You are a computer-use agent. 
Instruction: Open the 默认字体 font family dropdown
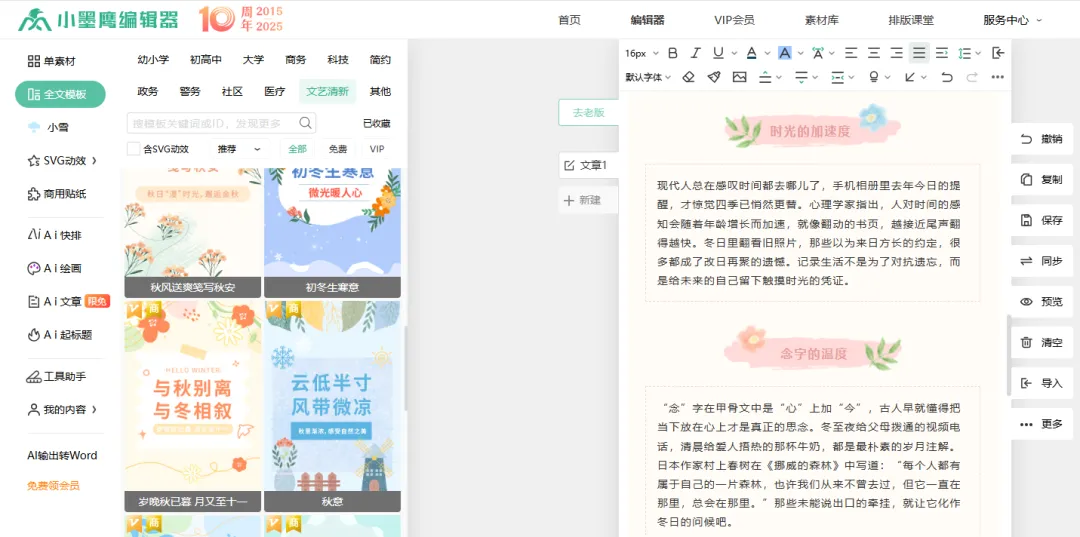tap(648, 77)
